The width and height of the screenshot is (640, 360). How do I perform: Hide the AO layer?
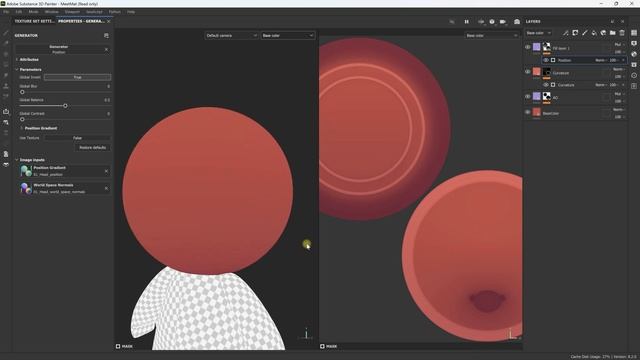528,97
